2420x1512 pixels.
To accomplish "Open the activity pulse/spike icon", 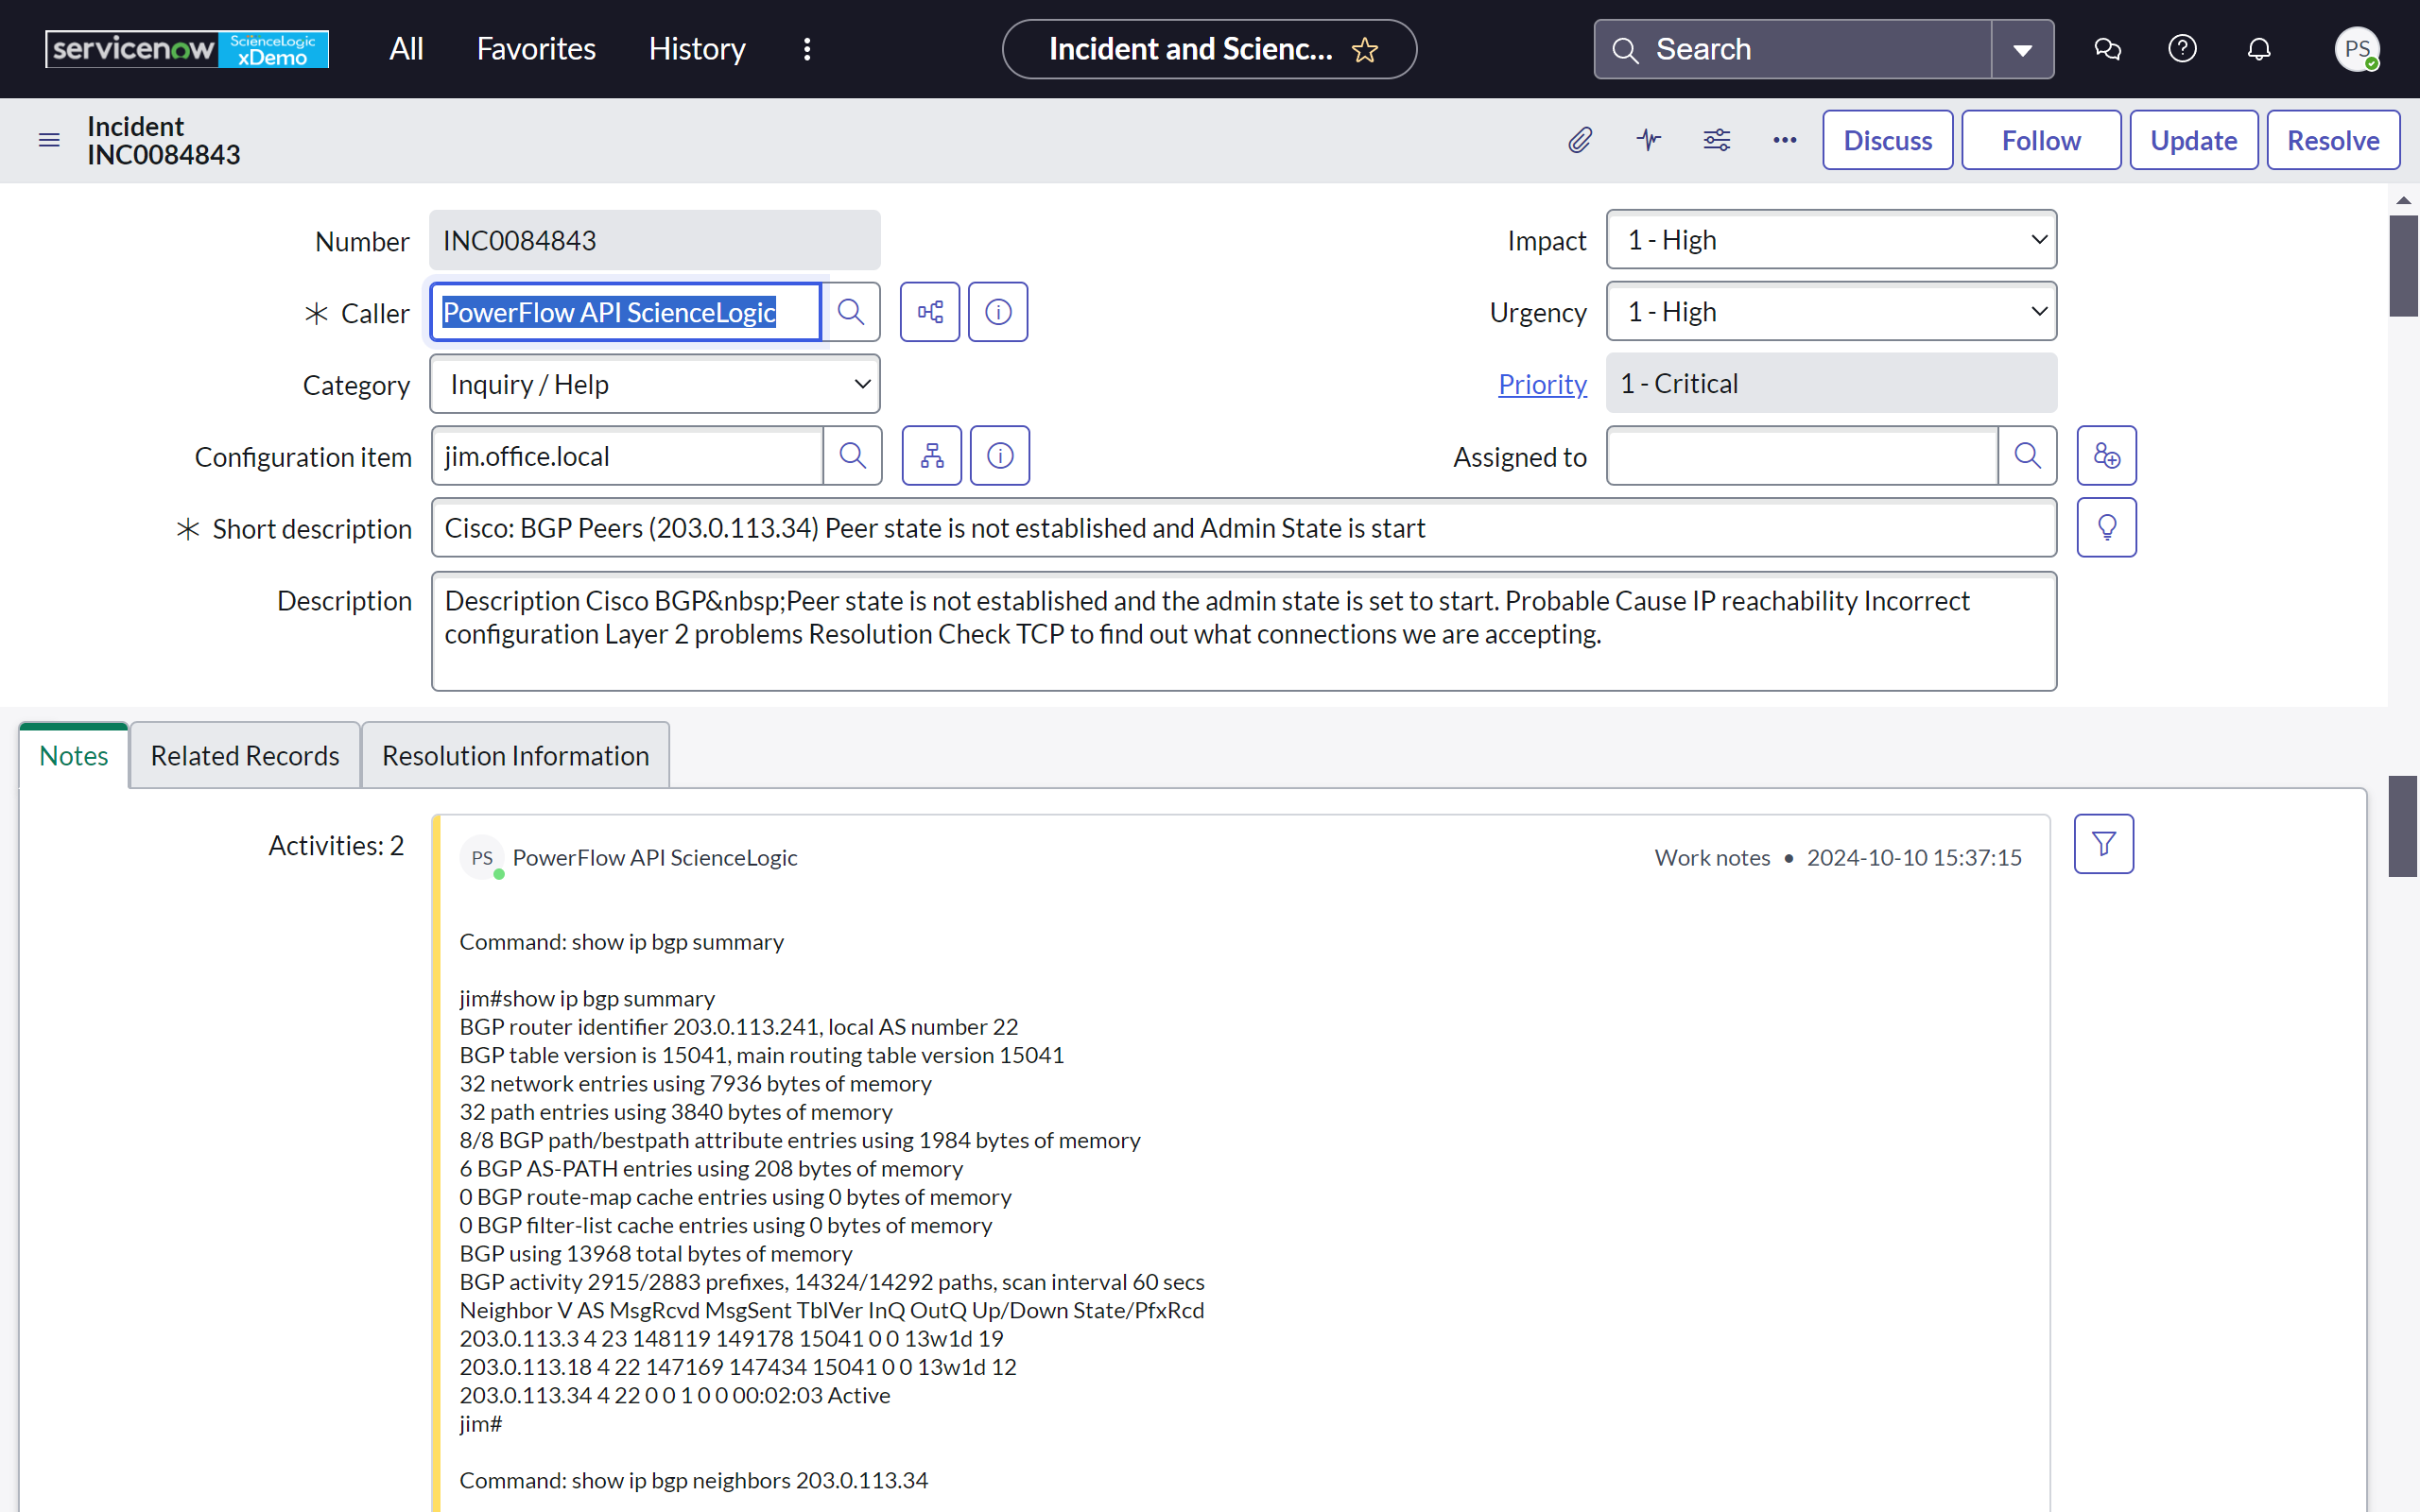I will 1647,139.
